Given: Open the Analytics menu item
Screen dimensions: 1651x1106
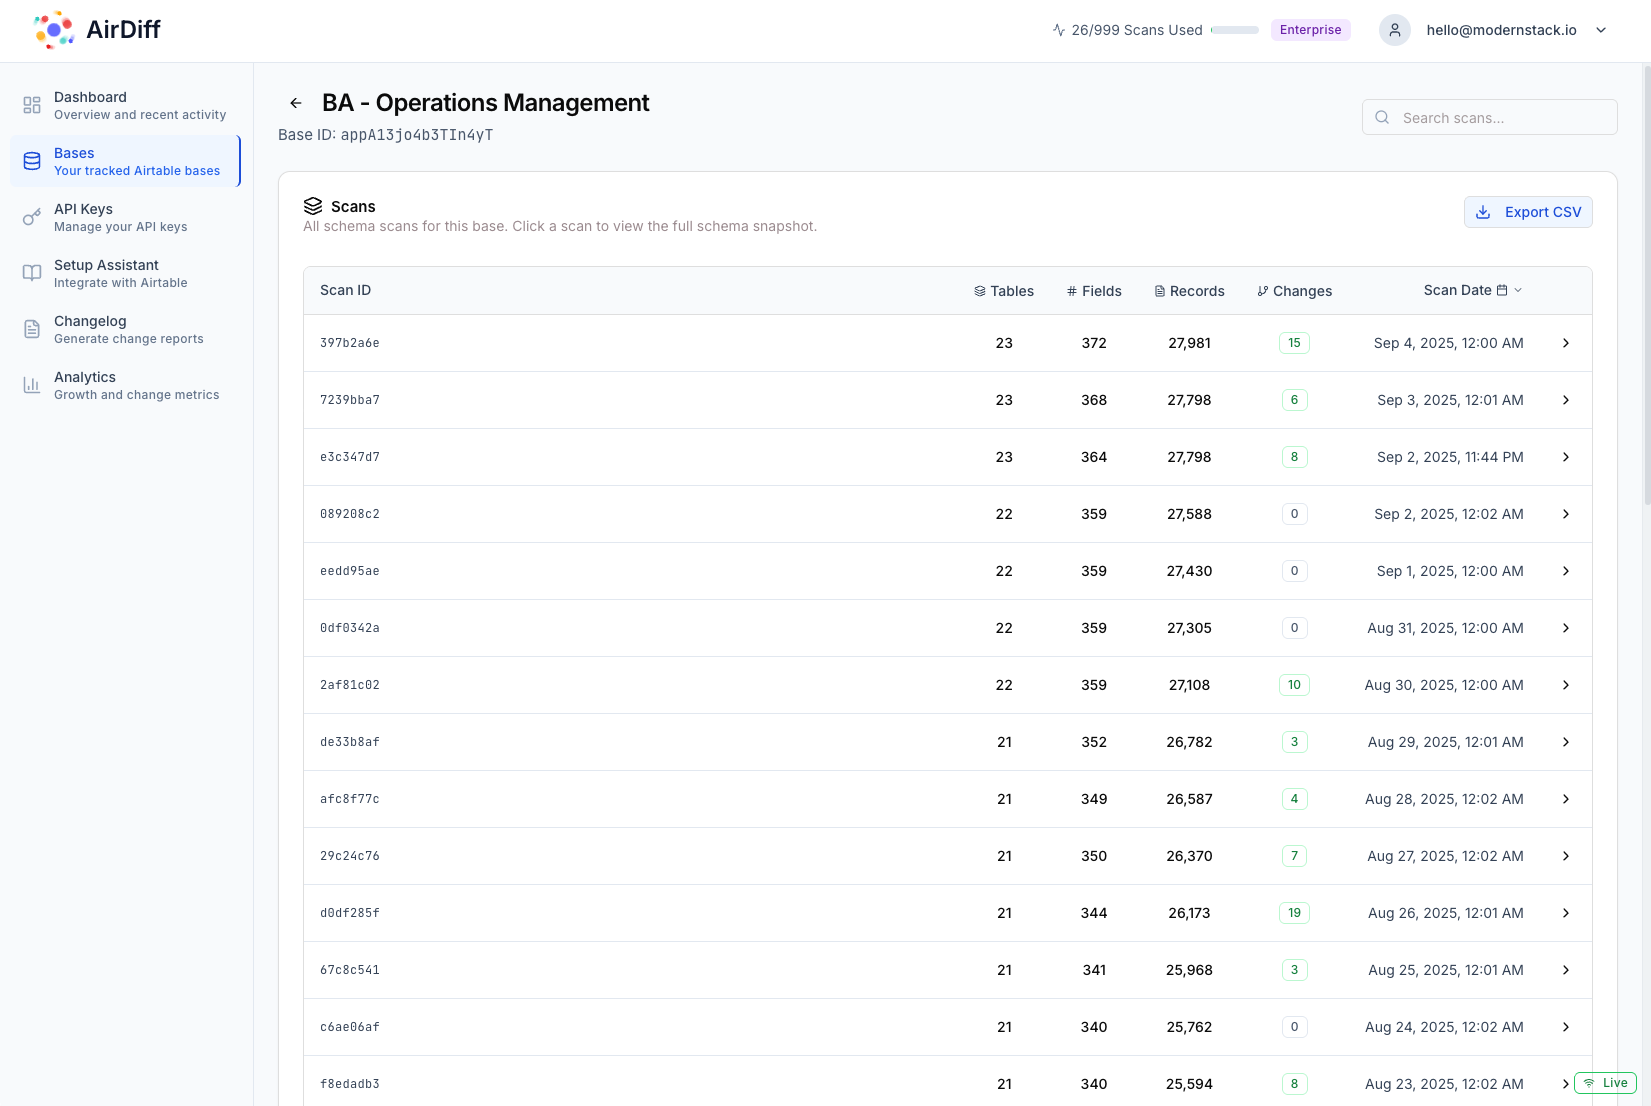Looking at the screenshot, I should (125, 385).
